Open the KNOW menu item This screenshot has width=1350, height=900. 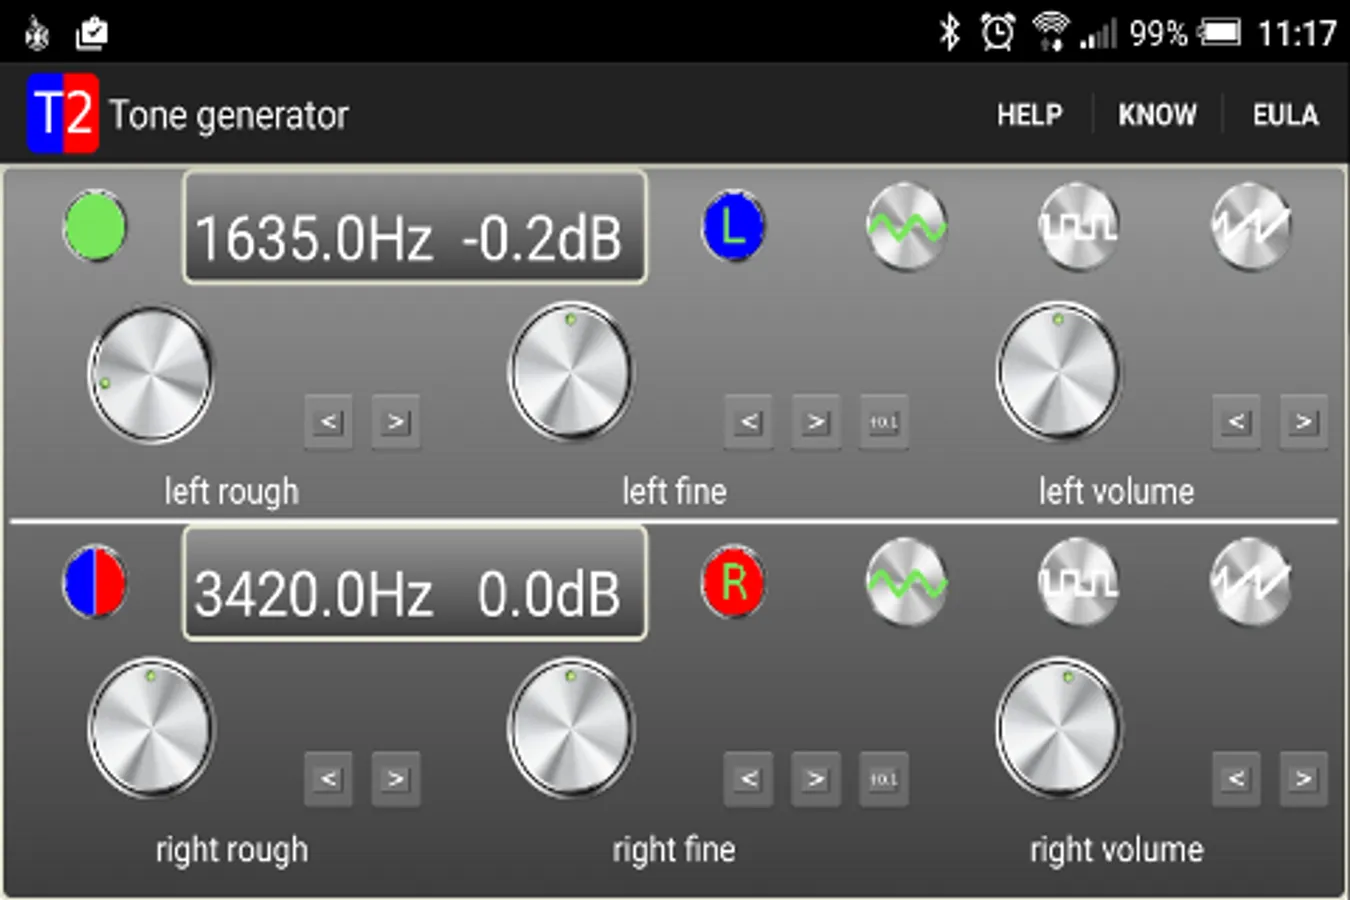click(x=1157, y=115)
